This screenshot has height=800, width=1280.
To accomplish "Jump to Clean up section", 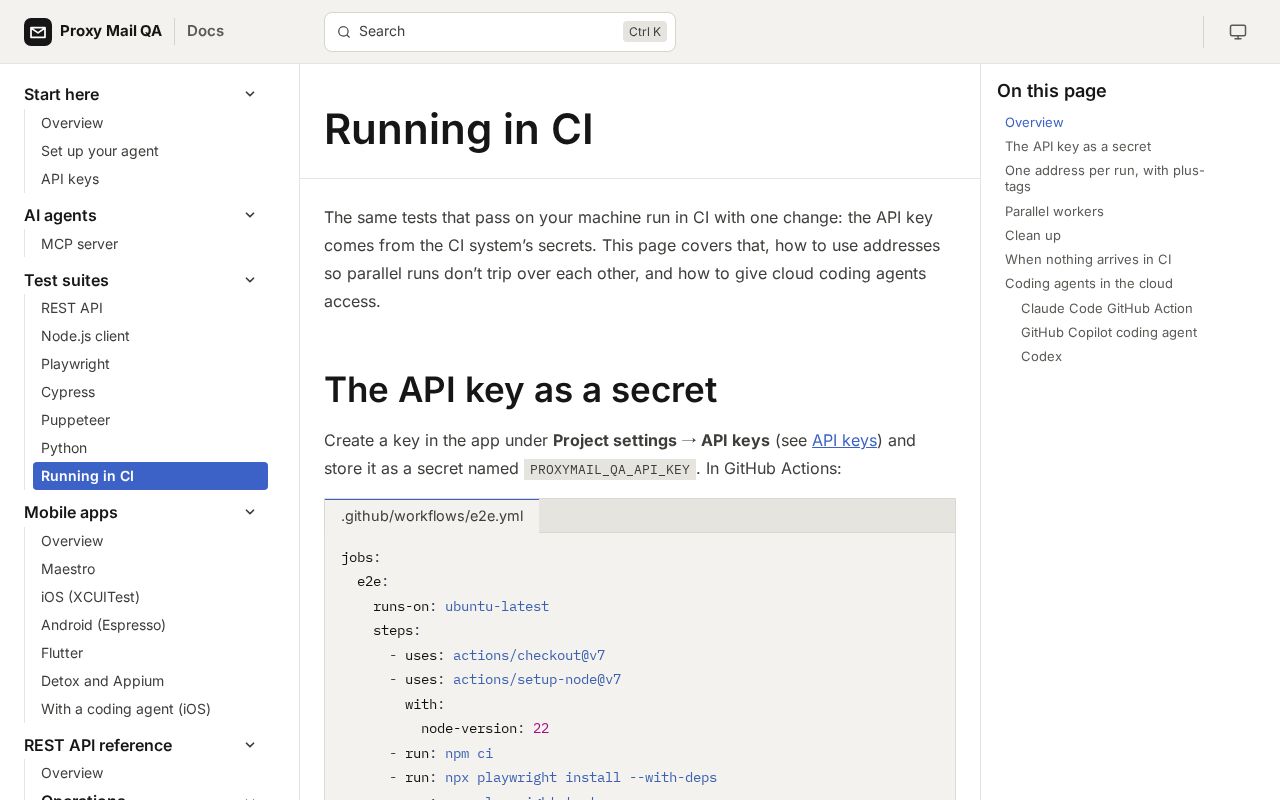I will 1033,235.
